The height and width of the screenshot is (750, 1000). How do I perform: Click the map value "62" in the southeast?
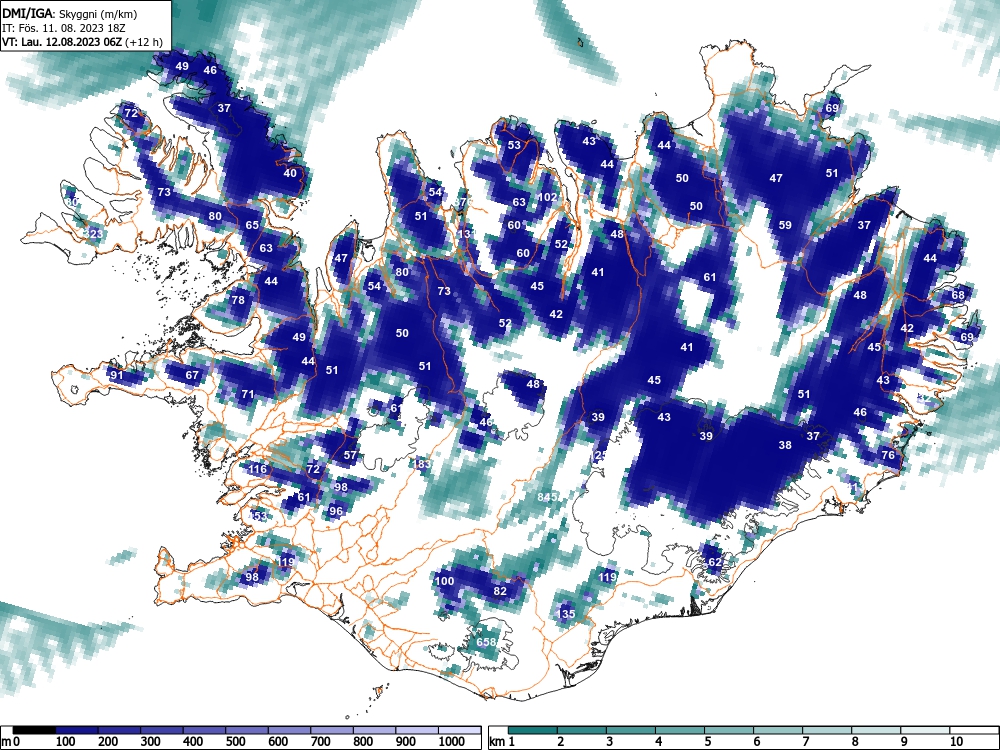pos(715,562)
